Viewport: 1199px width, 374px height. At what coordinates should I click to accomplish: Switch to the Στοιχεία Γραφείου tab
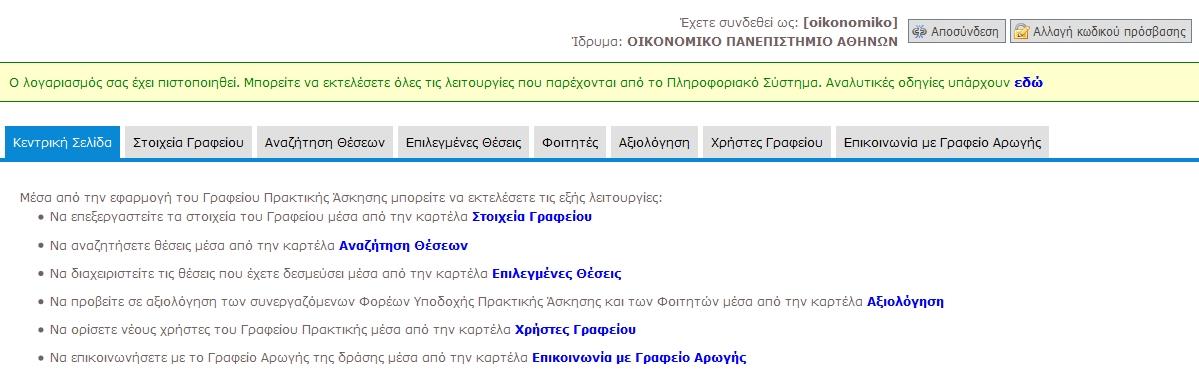coord(188,142)
